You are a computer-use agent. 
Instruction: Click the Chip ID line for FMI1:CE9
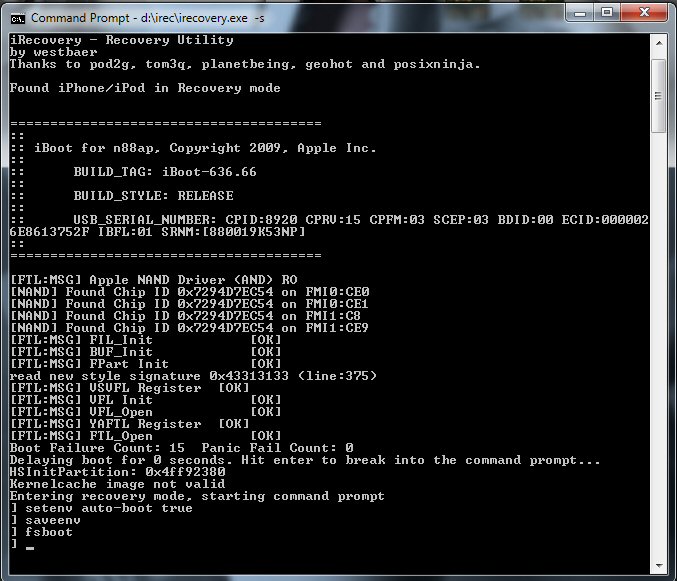pyautogui.click(x=190, y=328)
